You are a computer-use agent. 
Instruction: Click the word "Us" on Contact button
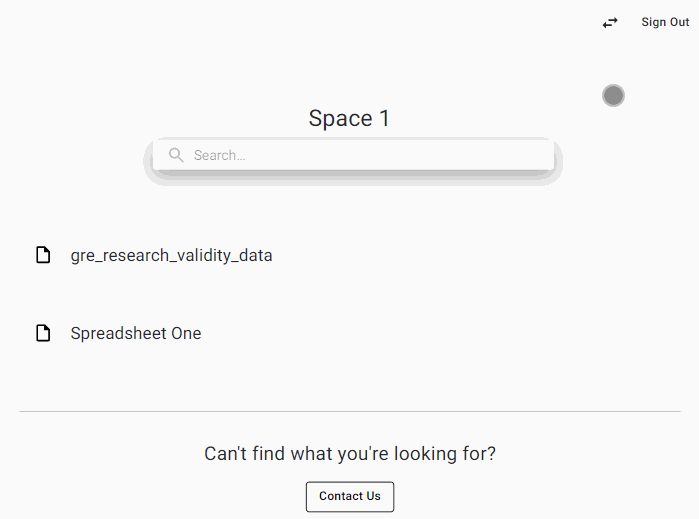point(371,496)
